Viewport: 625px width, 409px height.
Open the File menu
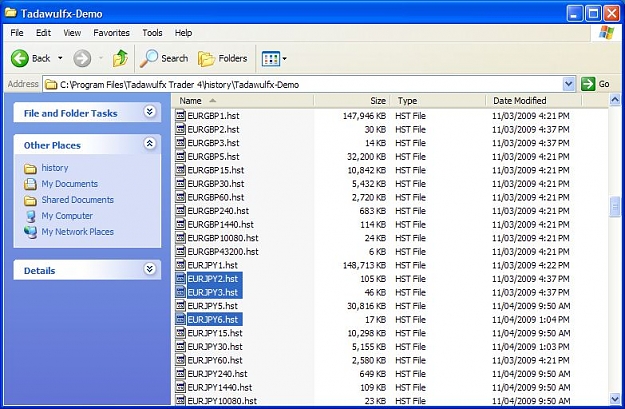[17, 33]
